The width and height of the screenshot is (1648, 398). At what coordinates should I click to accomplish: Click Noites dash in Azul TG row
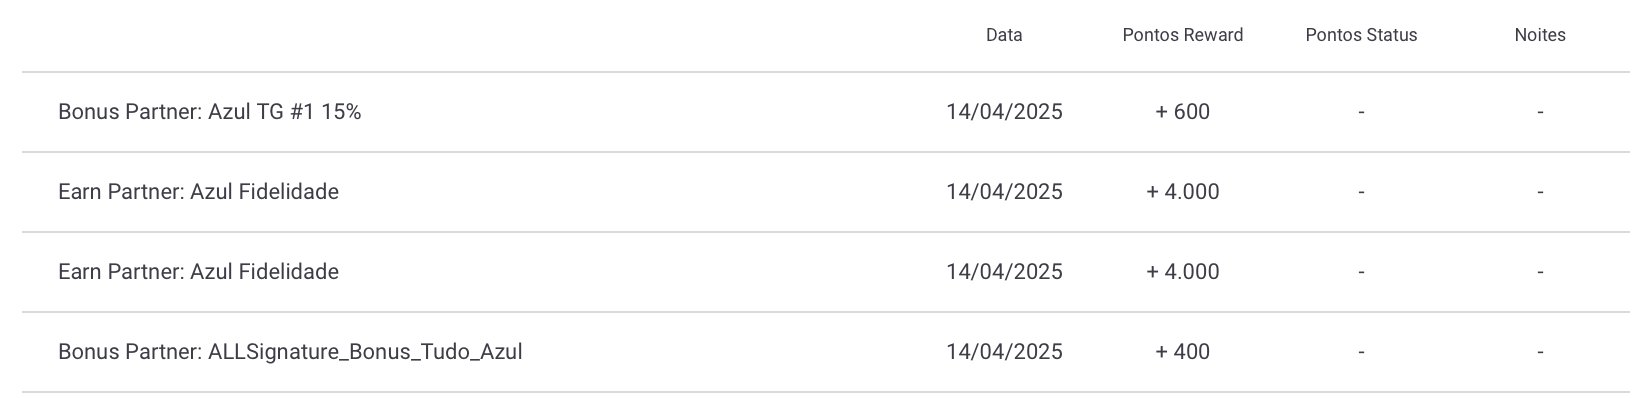pos(1540,112)
